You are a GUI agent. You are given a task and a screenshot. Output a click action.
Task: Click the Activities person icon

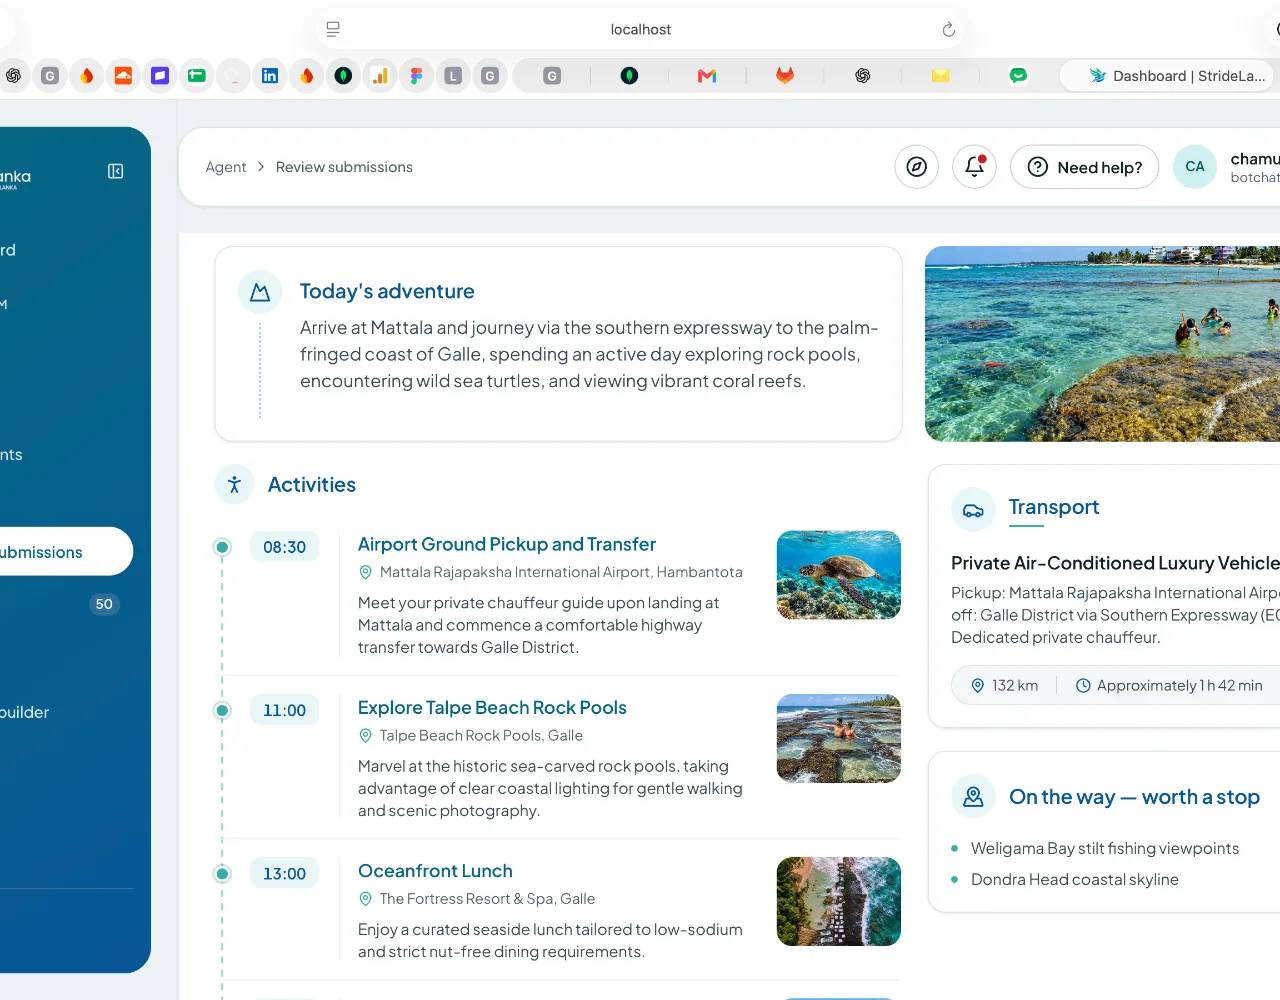(x=234, y=484)
